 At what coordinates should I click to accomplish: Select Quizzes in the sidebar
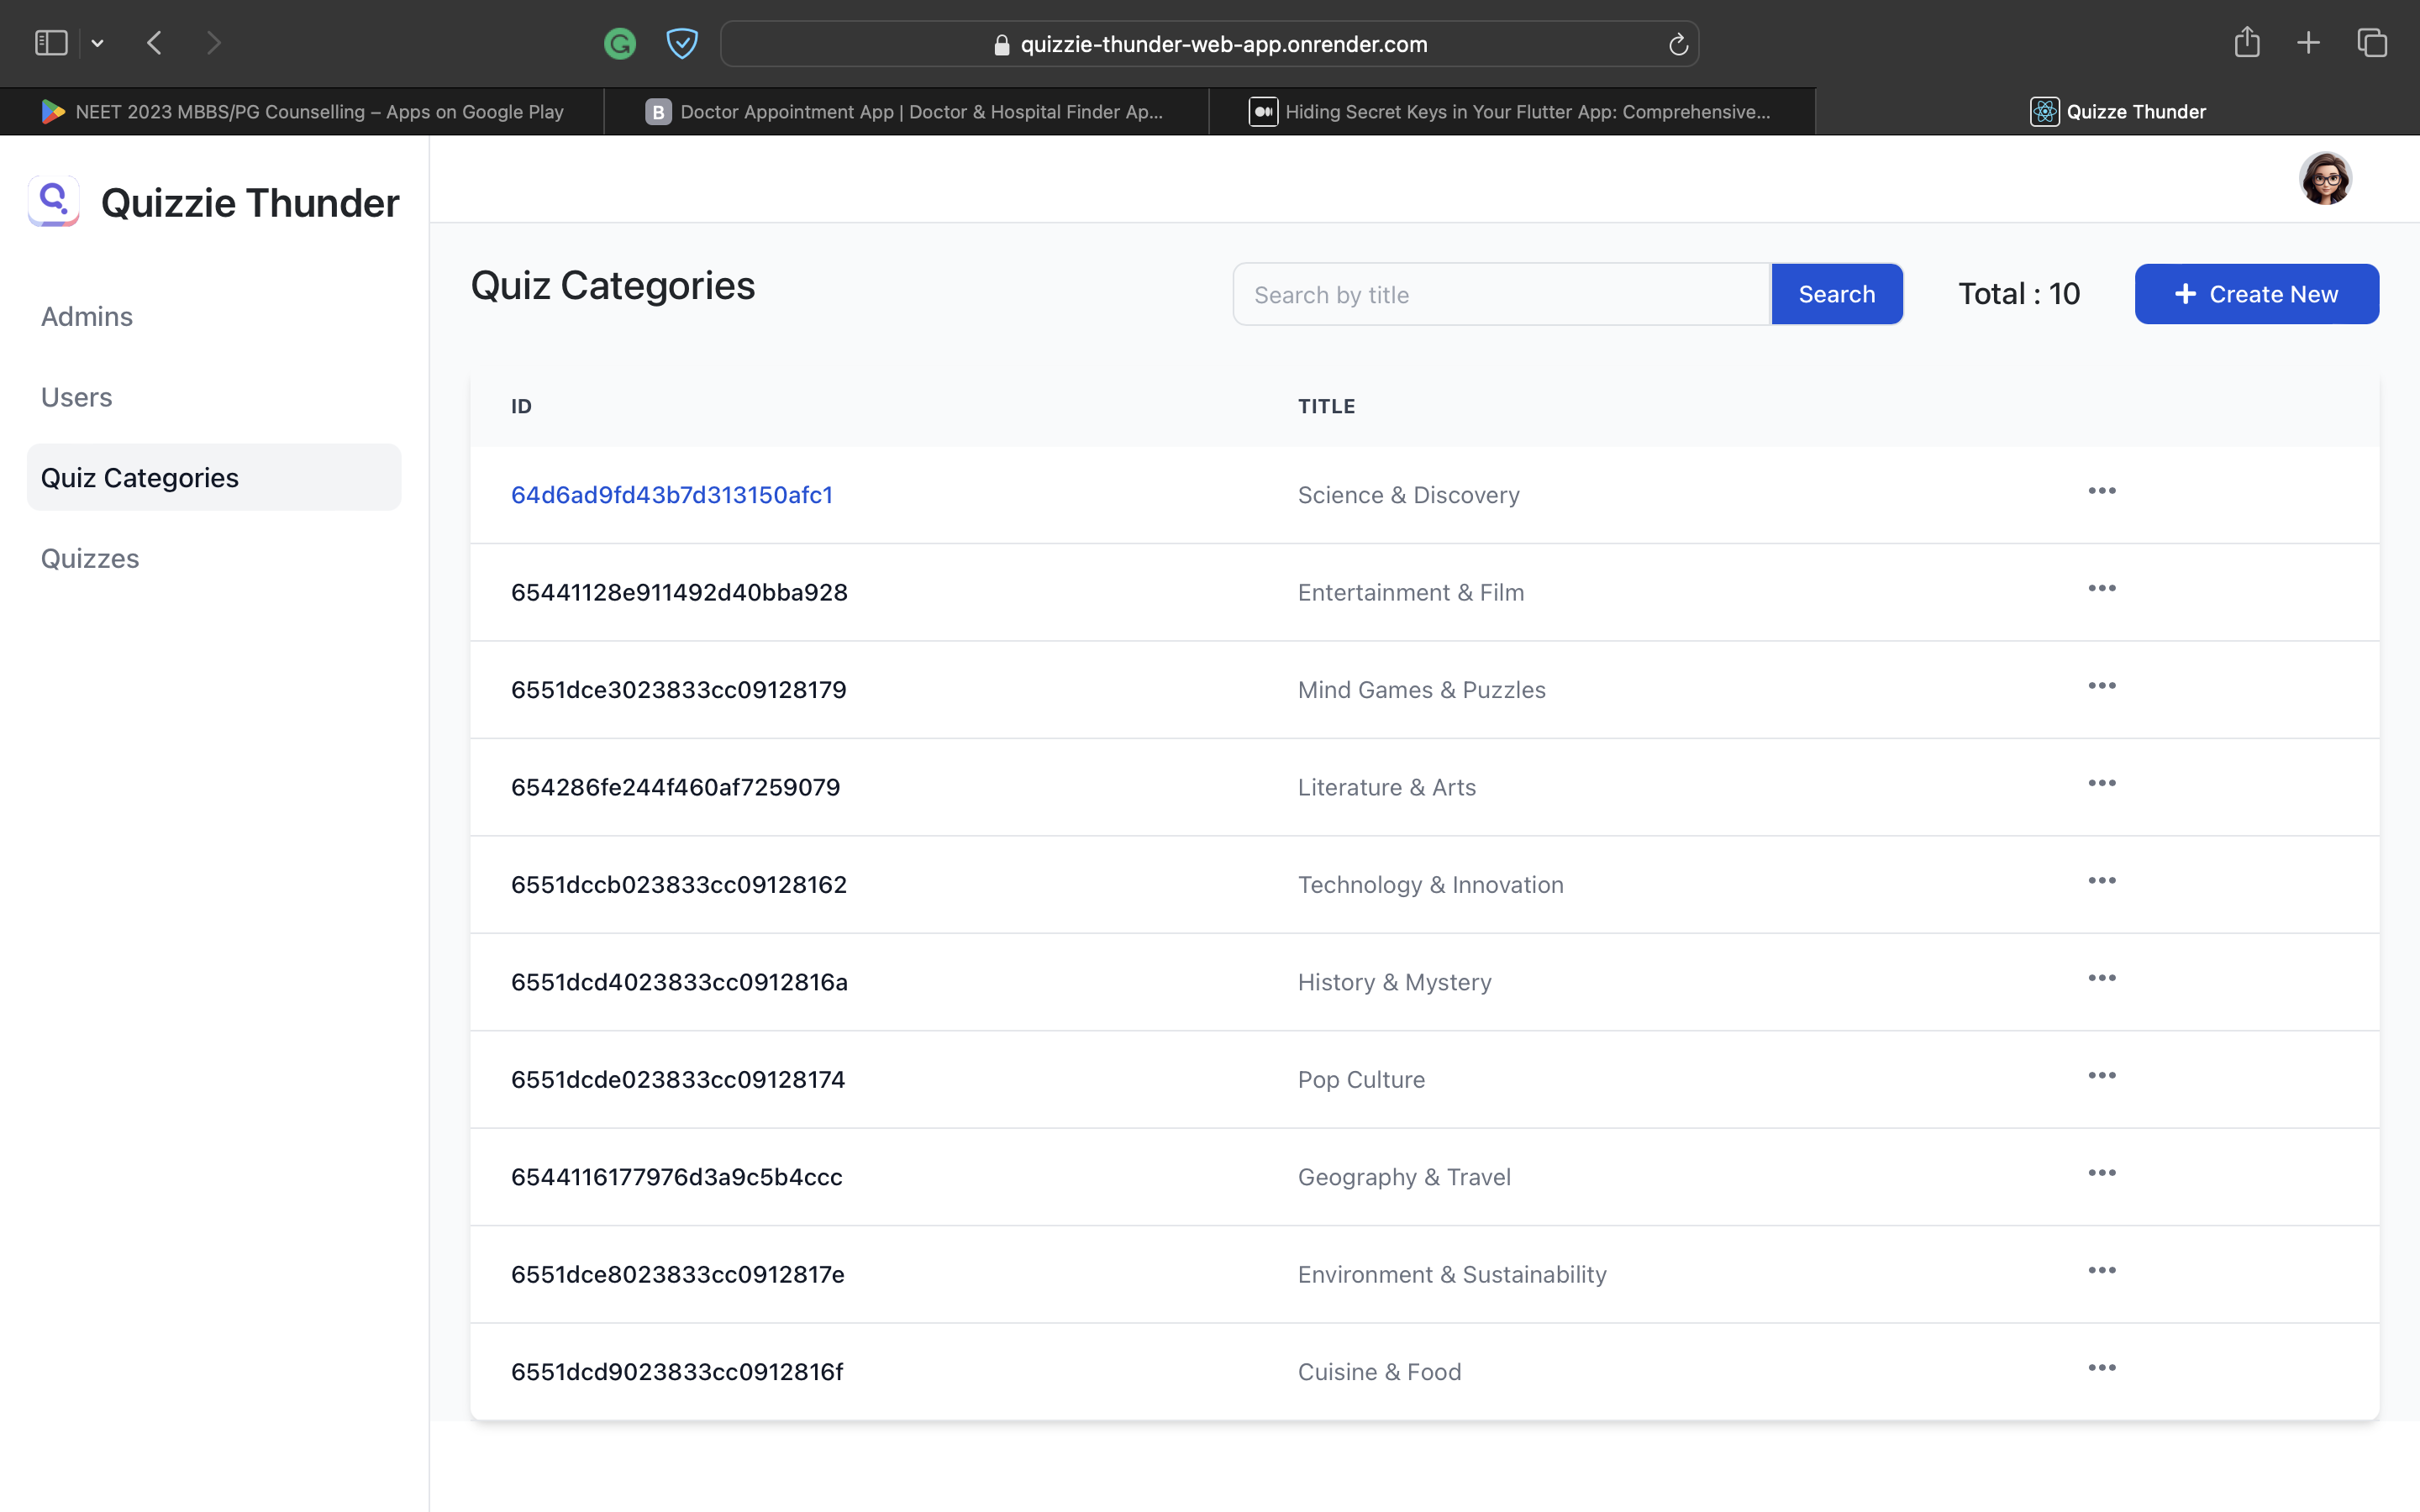[x=89, y=557]
